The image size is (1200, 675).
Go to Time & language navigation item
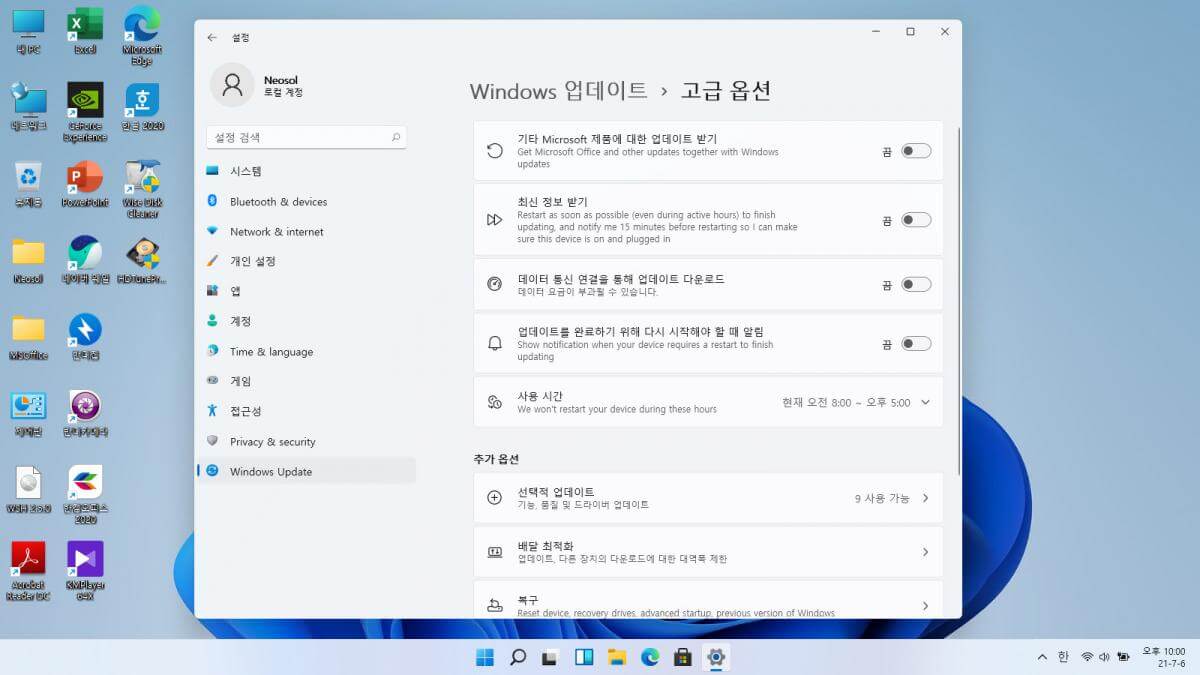click(x=306, y=351)
